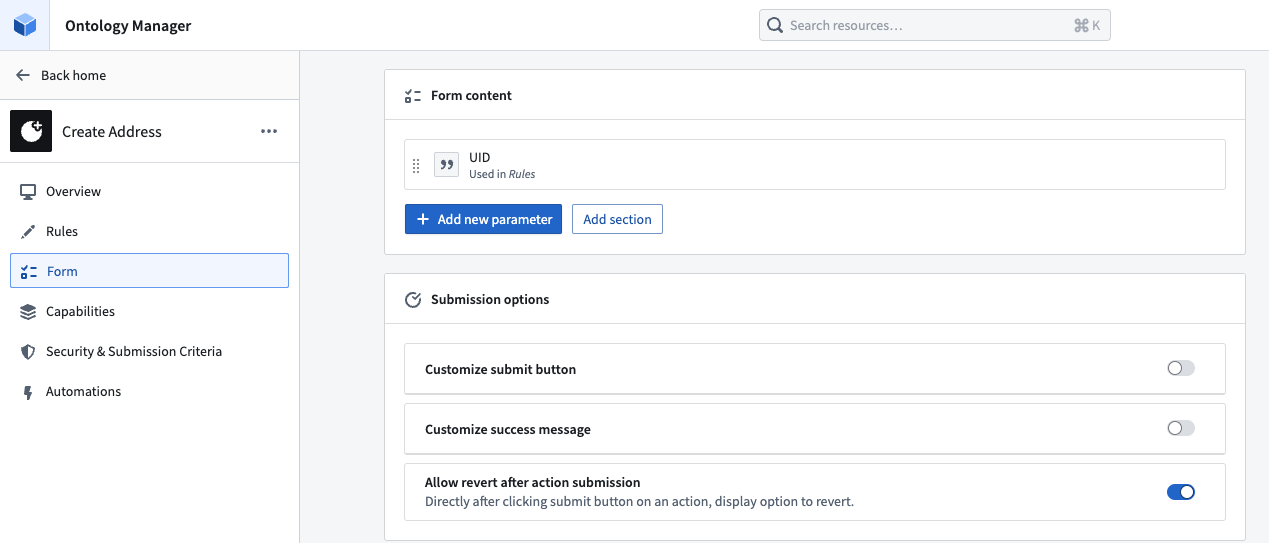Enable the Customize success message toggle
The height and width of the screenshot is (543, 1269).
pyautogui.click(x=1181, y=428)
